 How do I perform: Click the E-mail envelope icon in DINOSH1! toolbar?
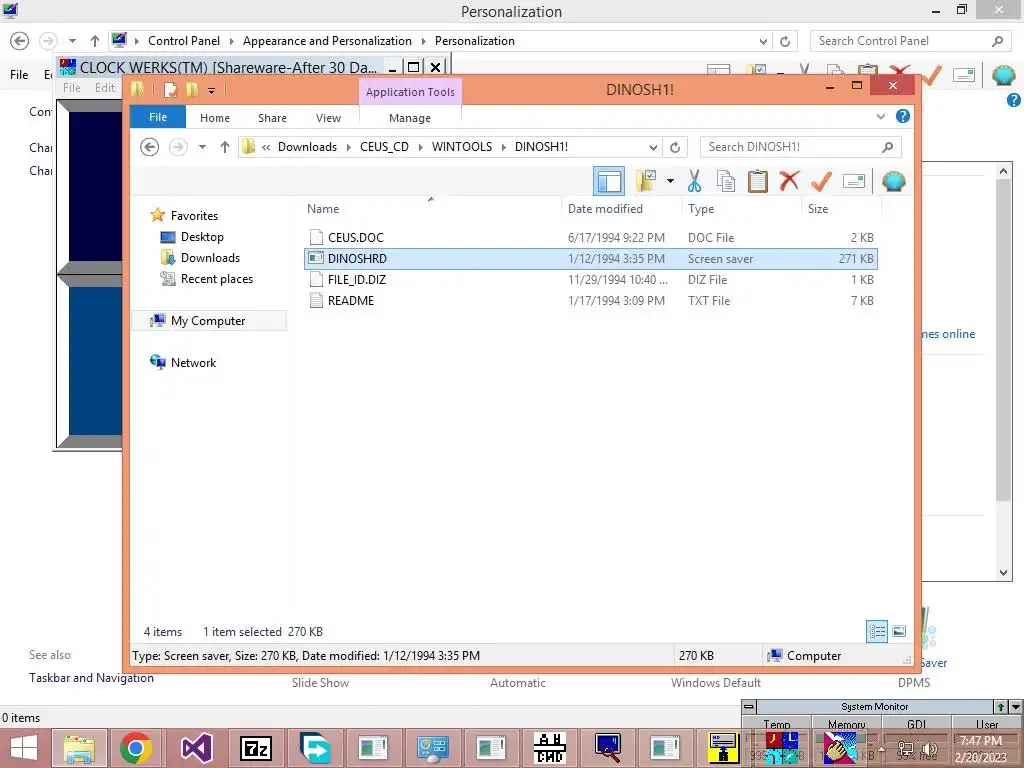[x=854, y=181]
